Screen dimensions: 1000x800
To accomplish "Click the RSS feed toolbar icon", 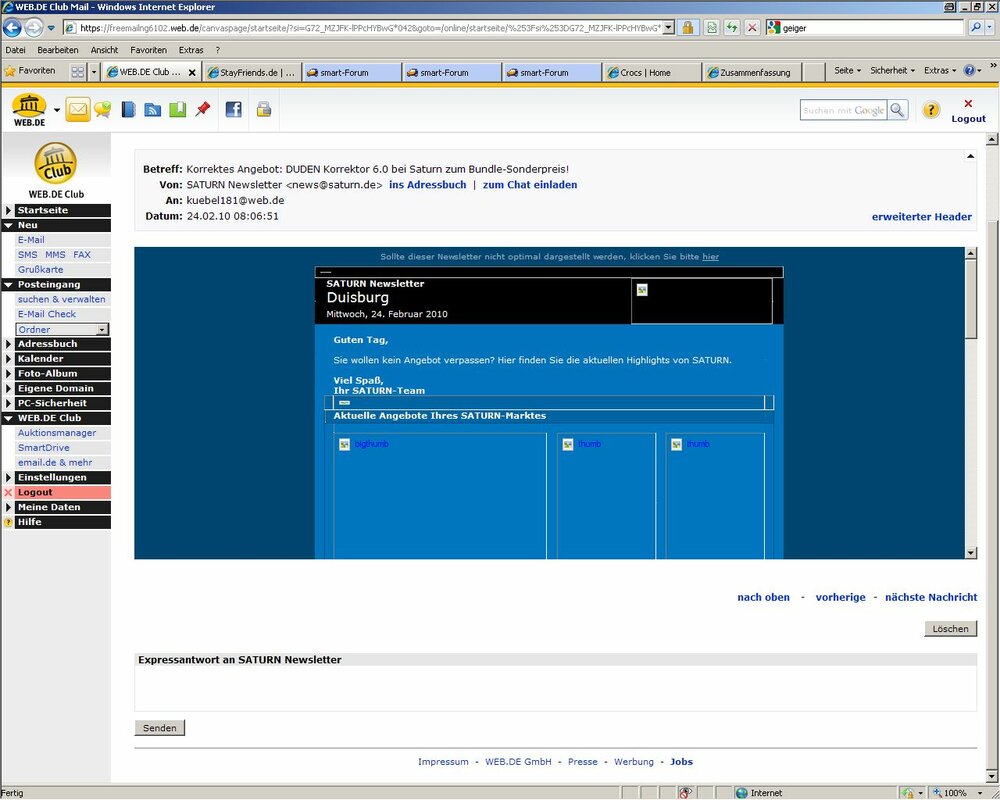I will tap(153, 110).
